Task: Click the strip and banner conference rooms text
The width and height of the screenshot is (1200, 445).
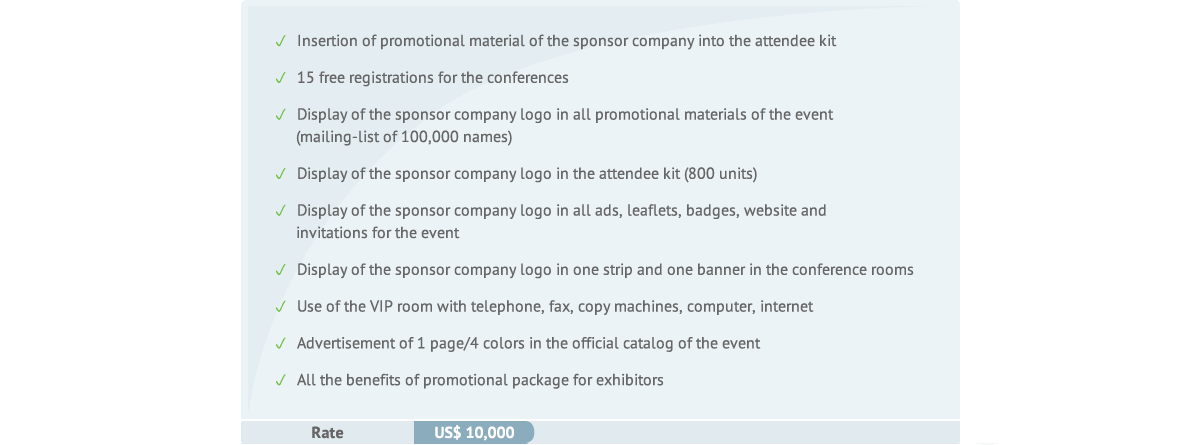Action: [x=605, y=270]
